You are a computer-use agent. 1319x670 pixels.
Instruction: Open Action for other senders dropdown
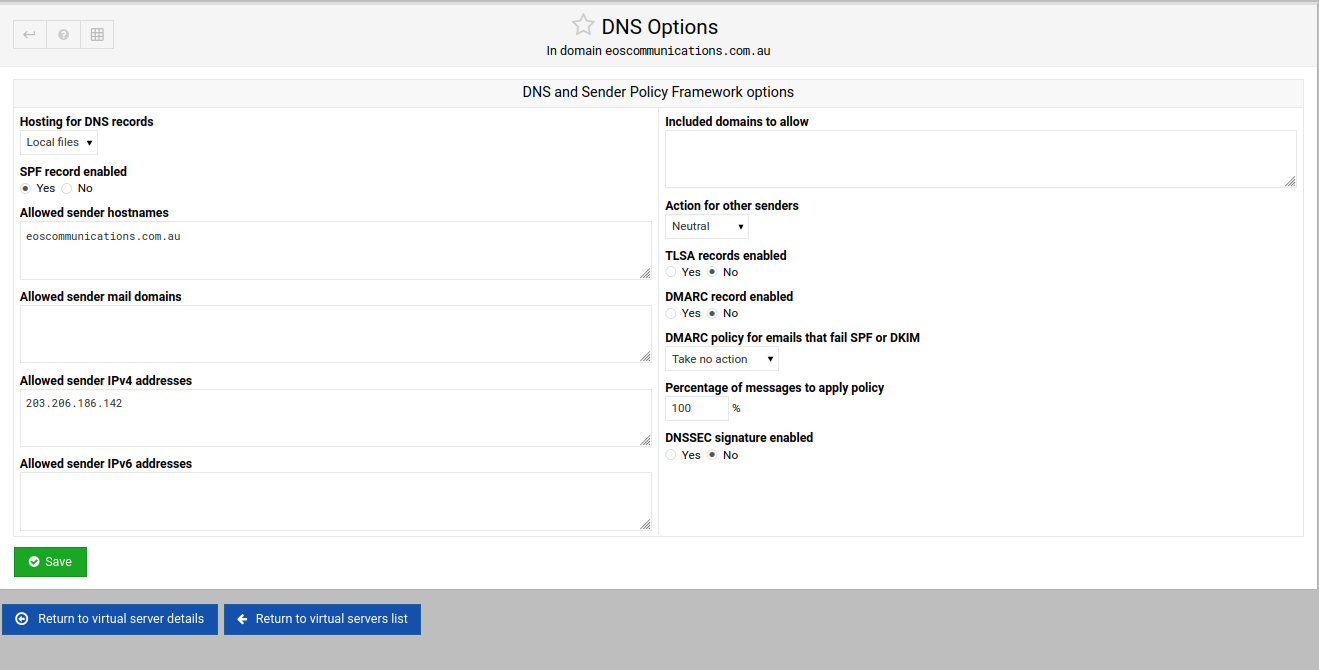(x=707, y=226)
